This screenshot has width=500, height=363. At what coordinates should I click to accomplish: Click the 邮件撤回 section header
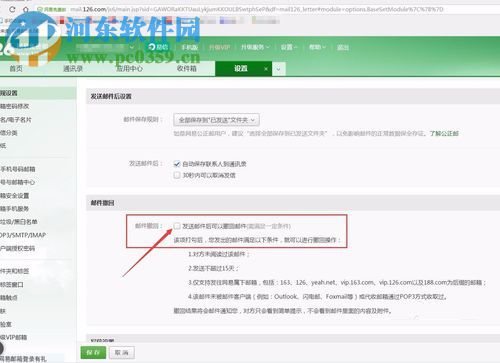102,203
